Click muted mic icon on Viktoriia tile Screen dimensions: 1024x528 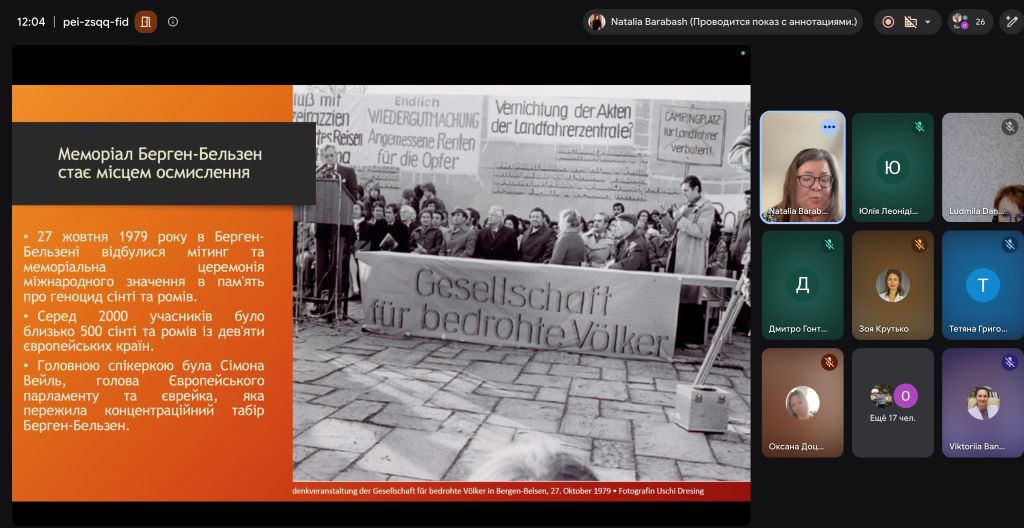(x=1010, y=362)
